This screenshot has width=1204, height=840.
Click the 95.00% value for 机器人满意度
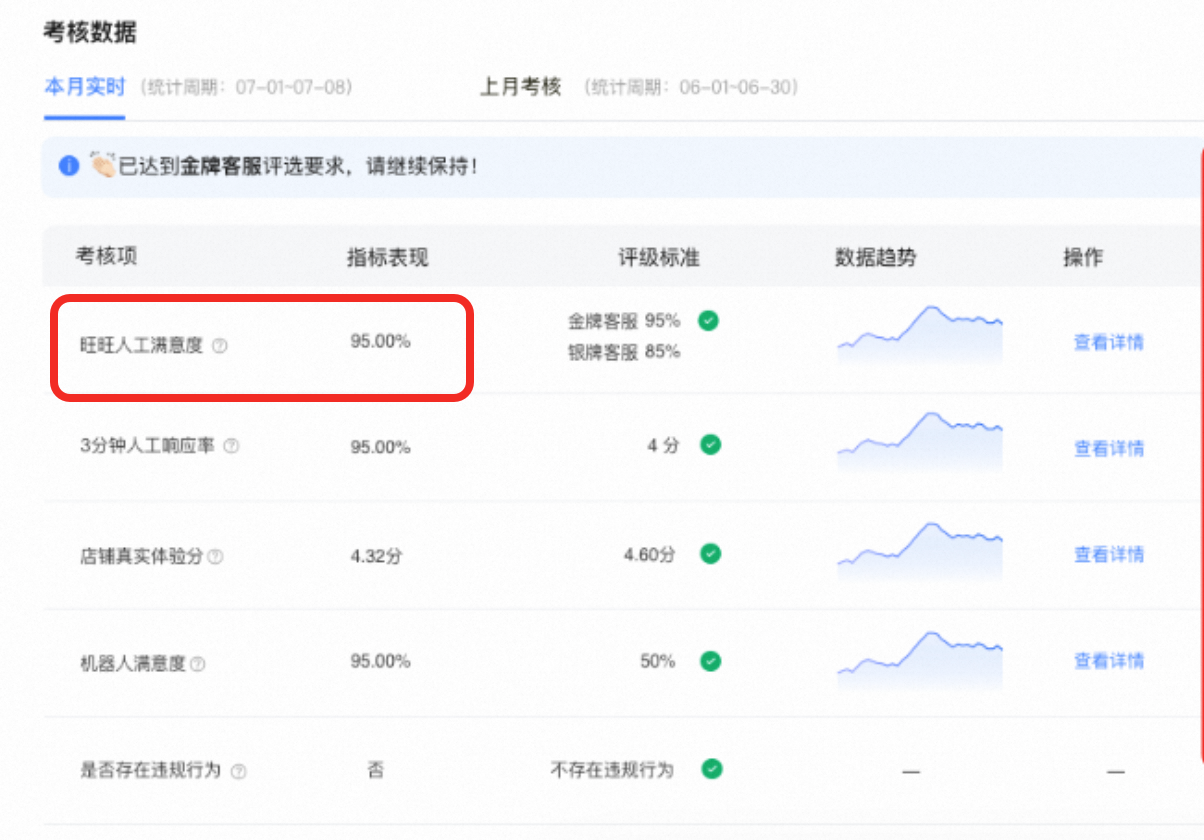click(x=380, y=661)
